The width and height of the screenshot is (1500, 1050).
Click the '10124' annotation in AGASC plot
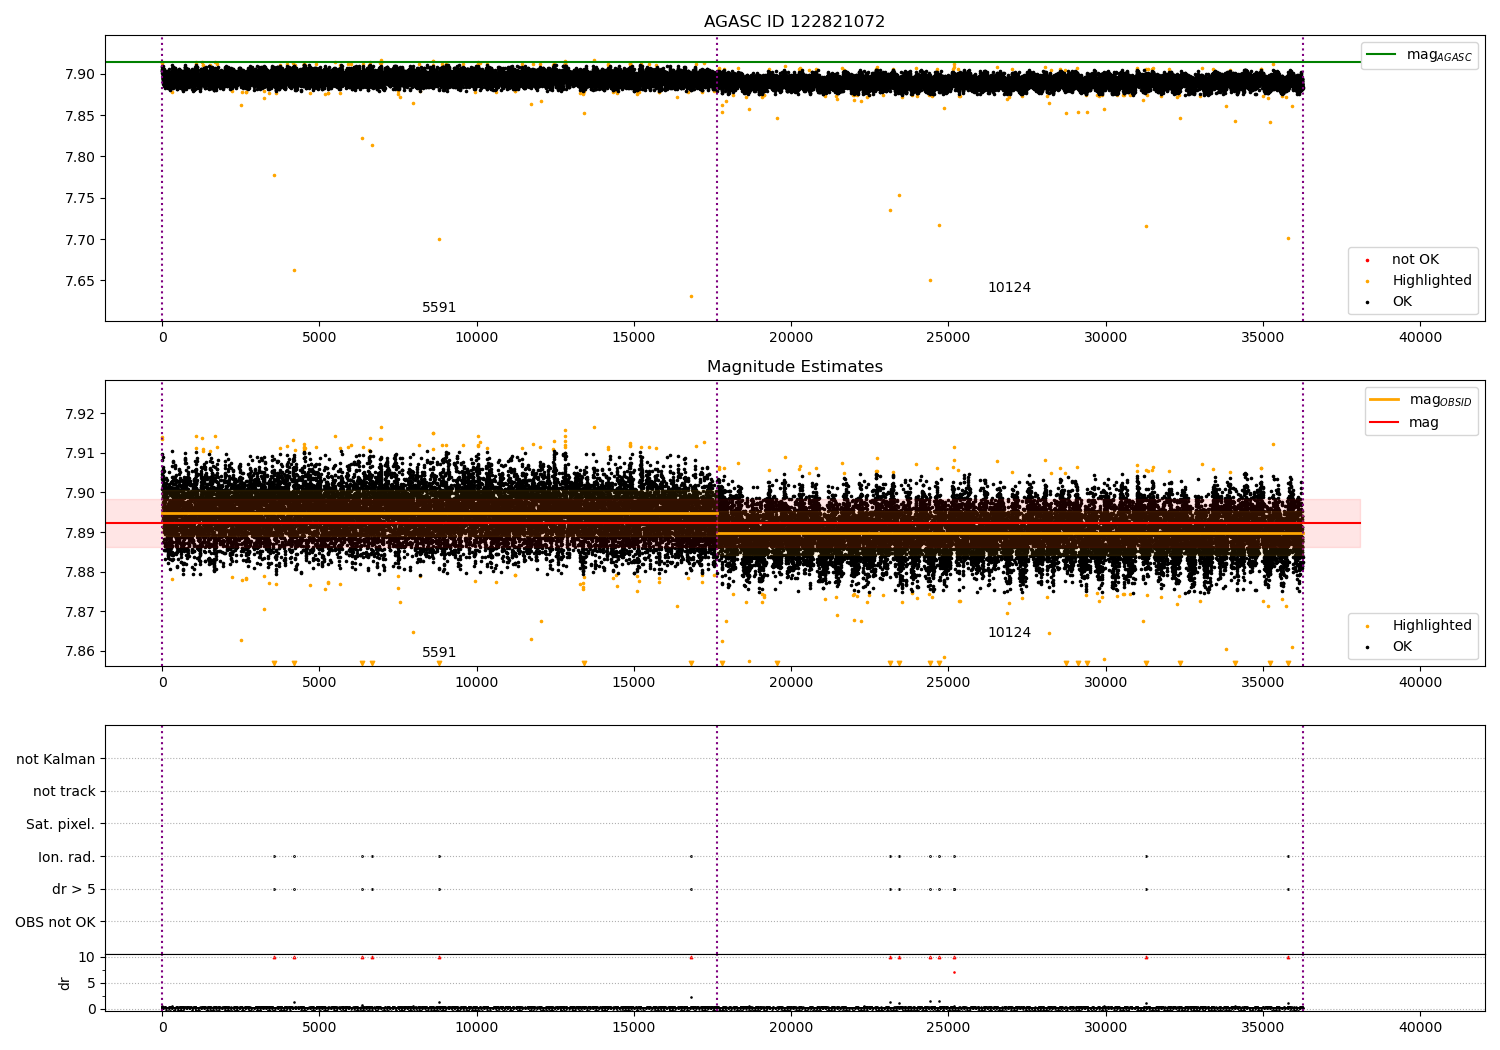pos(1009,288)
